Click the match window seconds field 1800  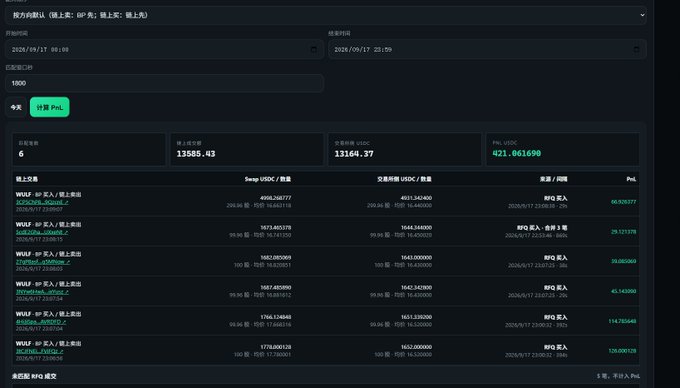click(164, 83)
